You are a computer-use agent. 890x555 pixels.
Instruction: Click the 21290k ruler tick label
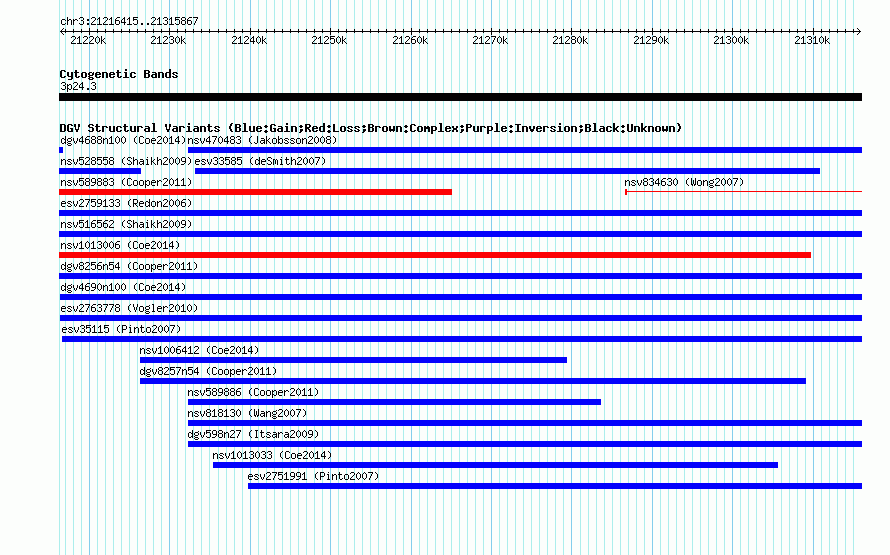coord(651,40)
